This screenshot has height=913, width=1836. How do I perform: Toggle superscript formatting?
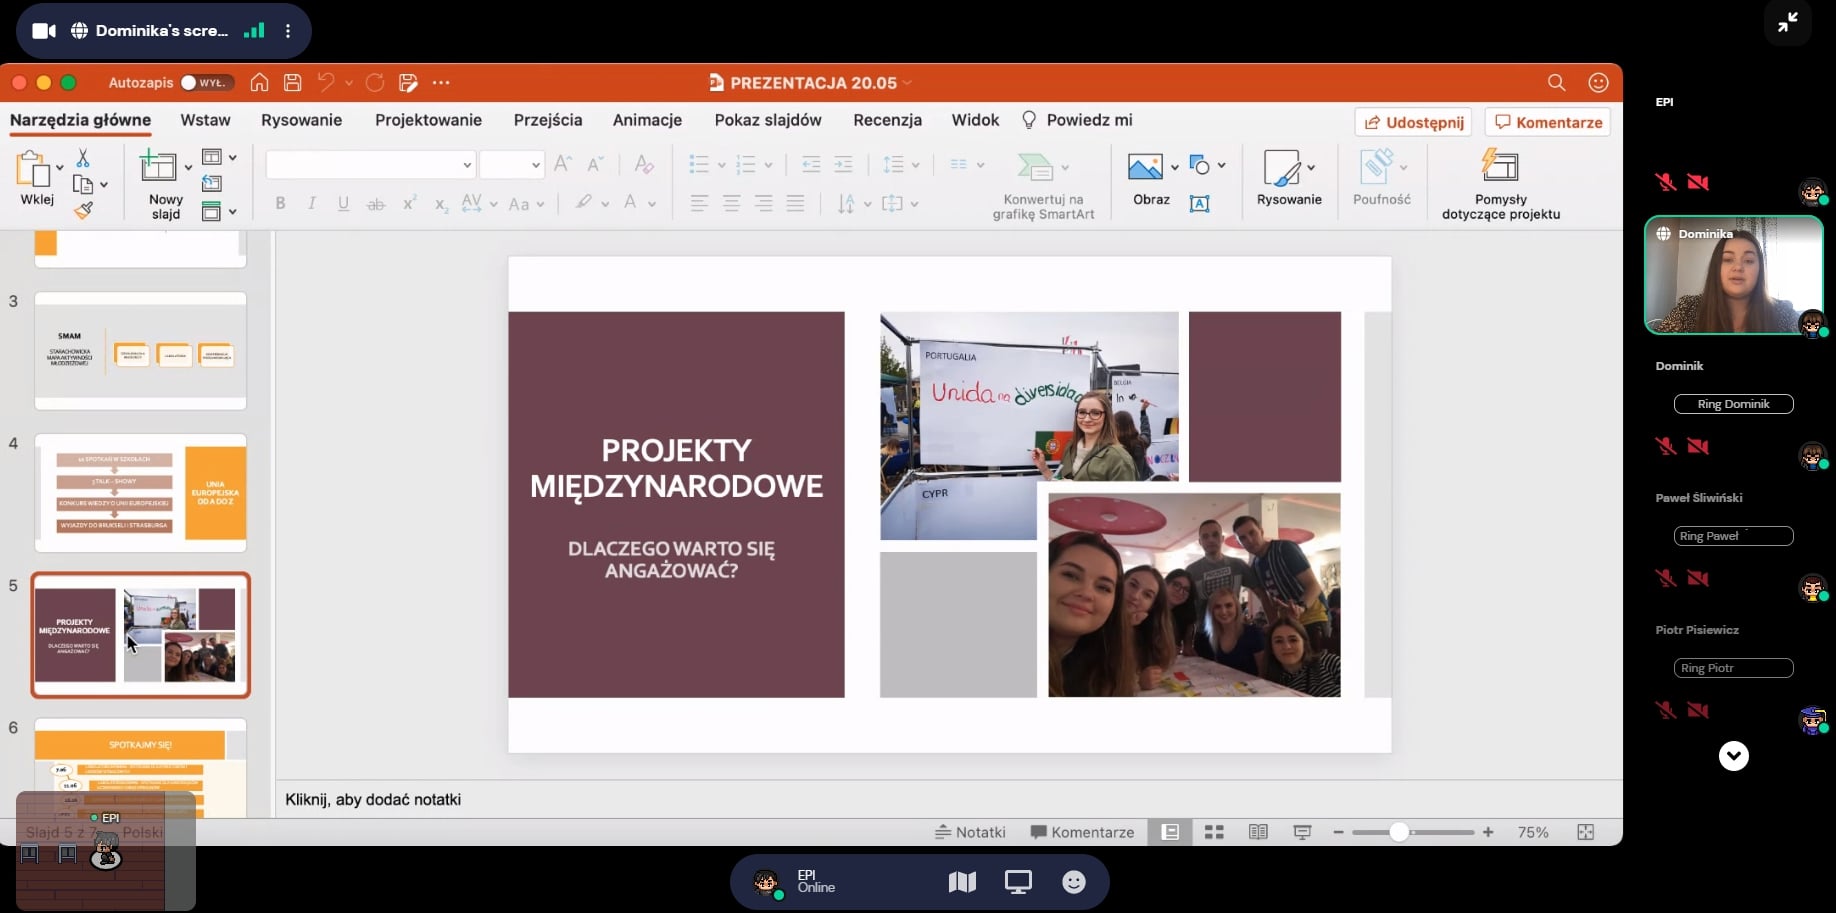[x=409, y=203]
